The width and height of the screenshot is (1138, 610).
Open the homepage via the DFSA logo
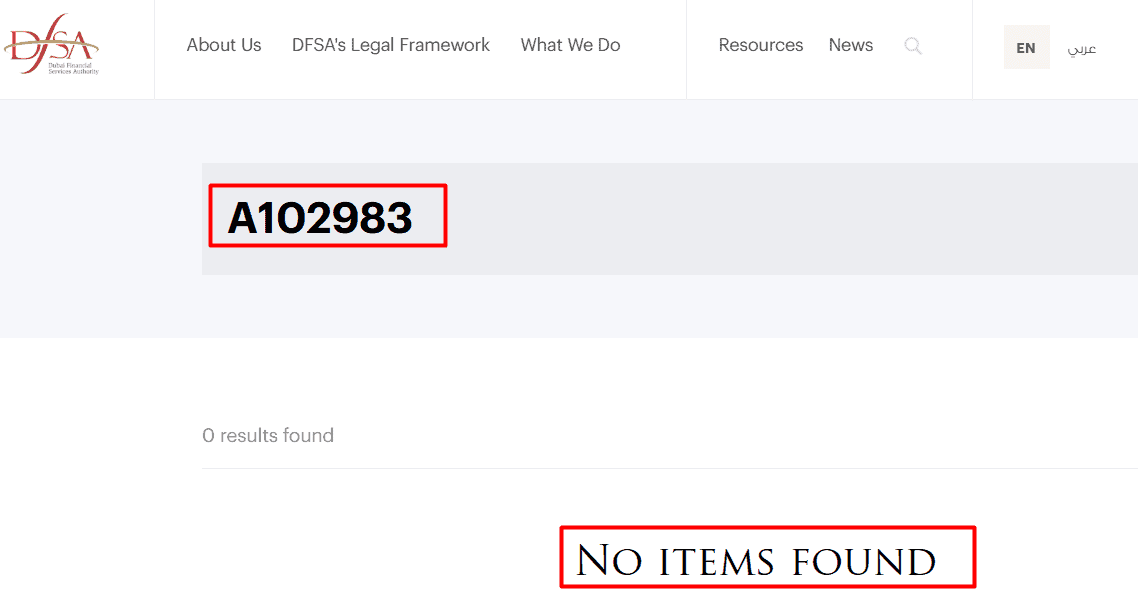[x=52, y=44]
